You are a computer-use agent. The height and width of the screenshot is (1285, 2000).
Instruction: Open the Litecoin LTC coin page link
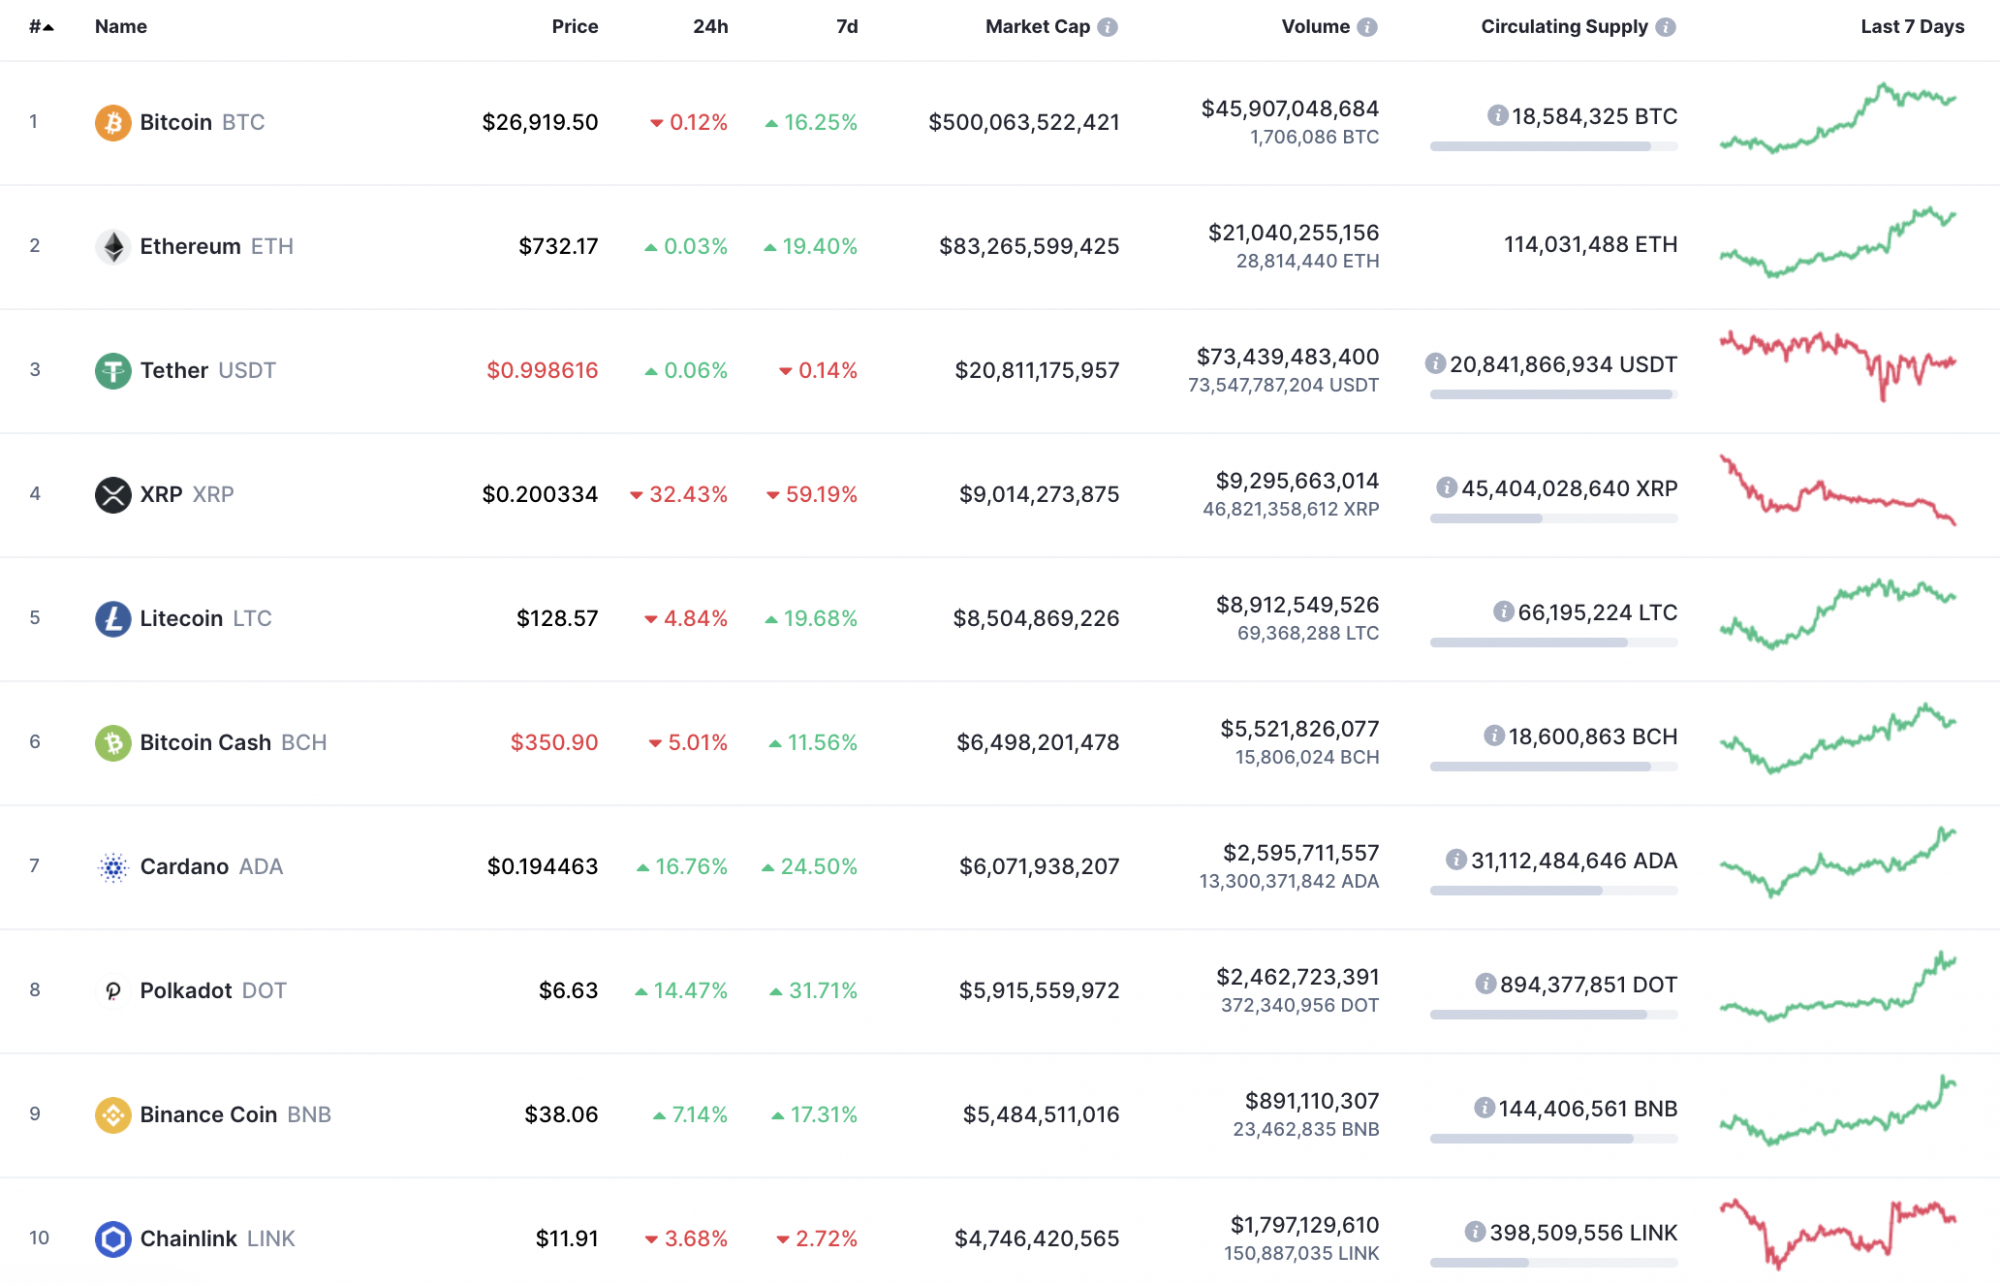[206, 619]
